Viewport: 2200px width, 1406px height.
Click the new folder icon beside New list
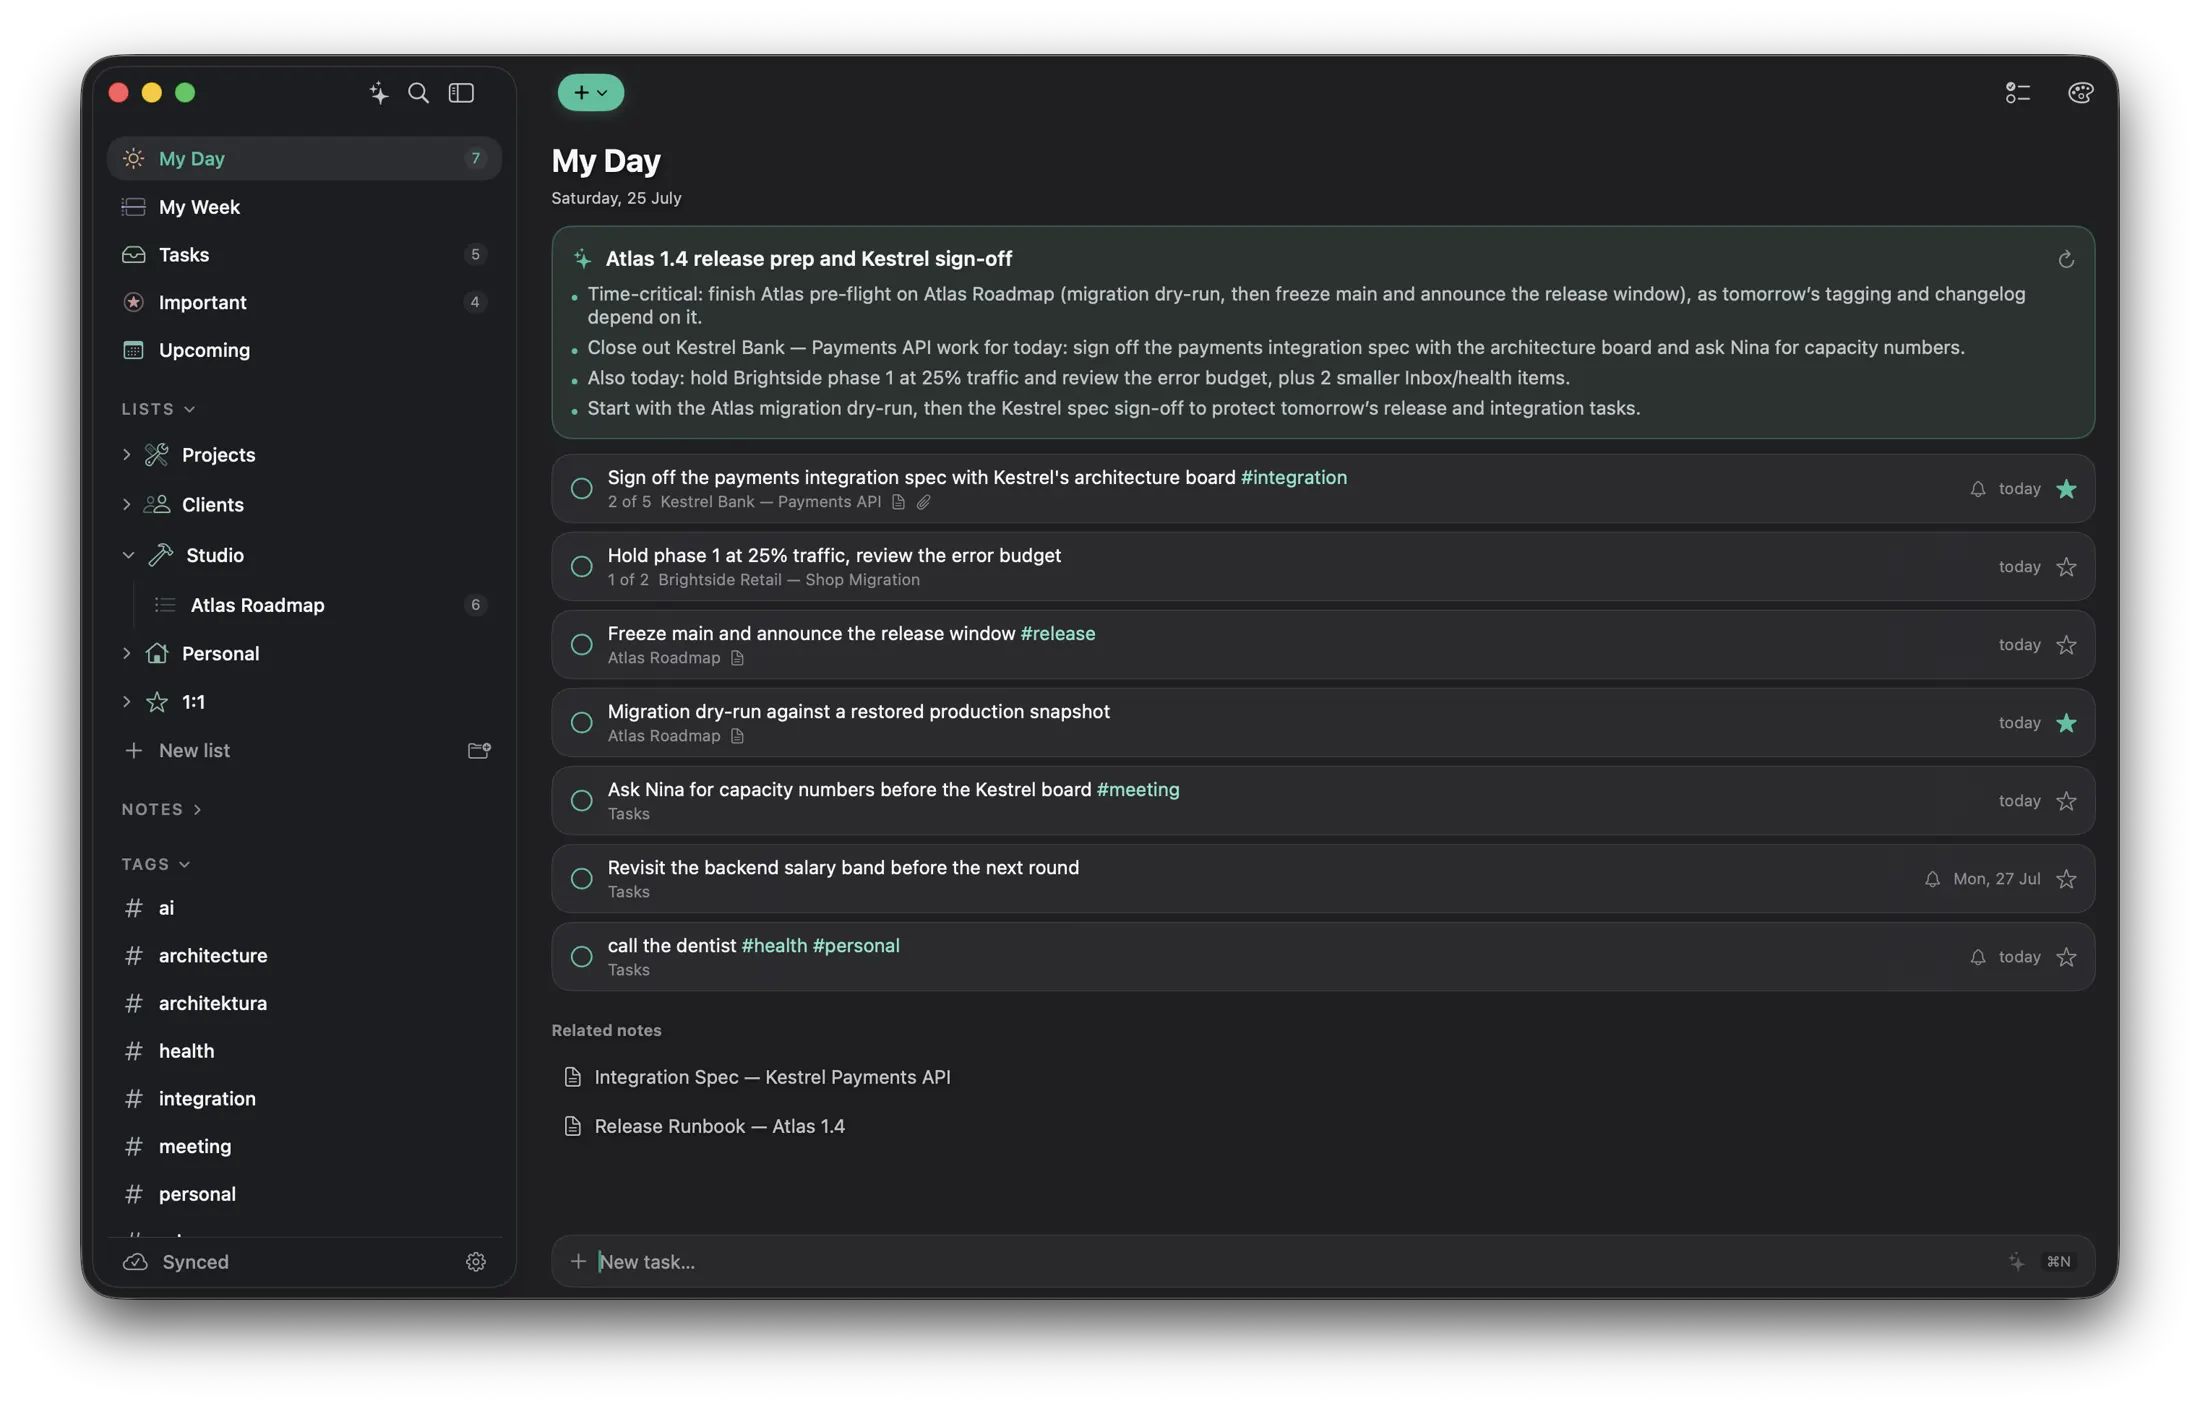point(479,750)
